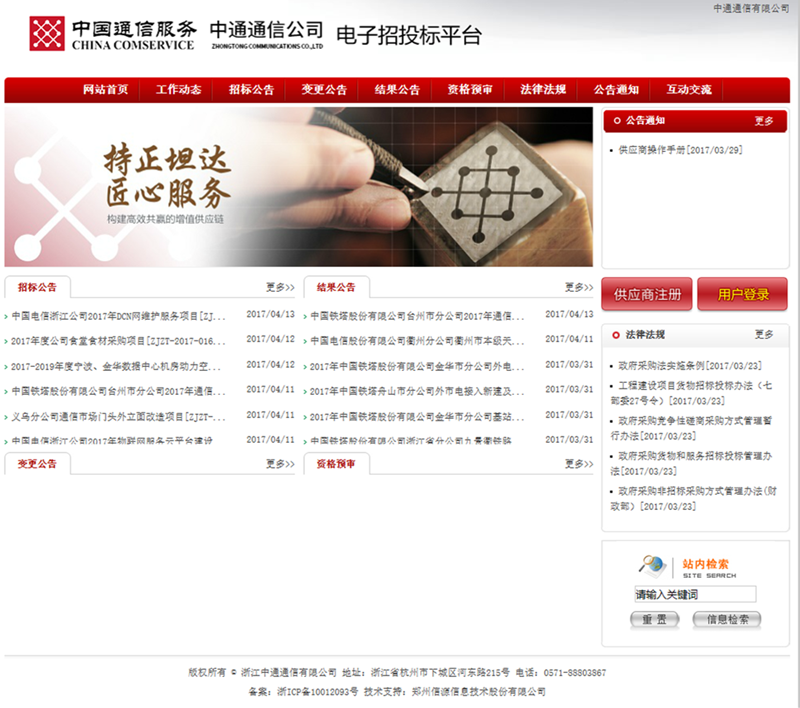Screen dimensions: 800x708
Task: Switch to the 资格预审 tab
Action: [336, 464]
